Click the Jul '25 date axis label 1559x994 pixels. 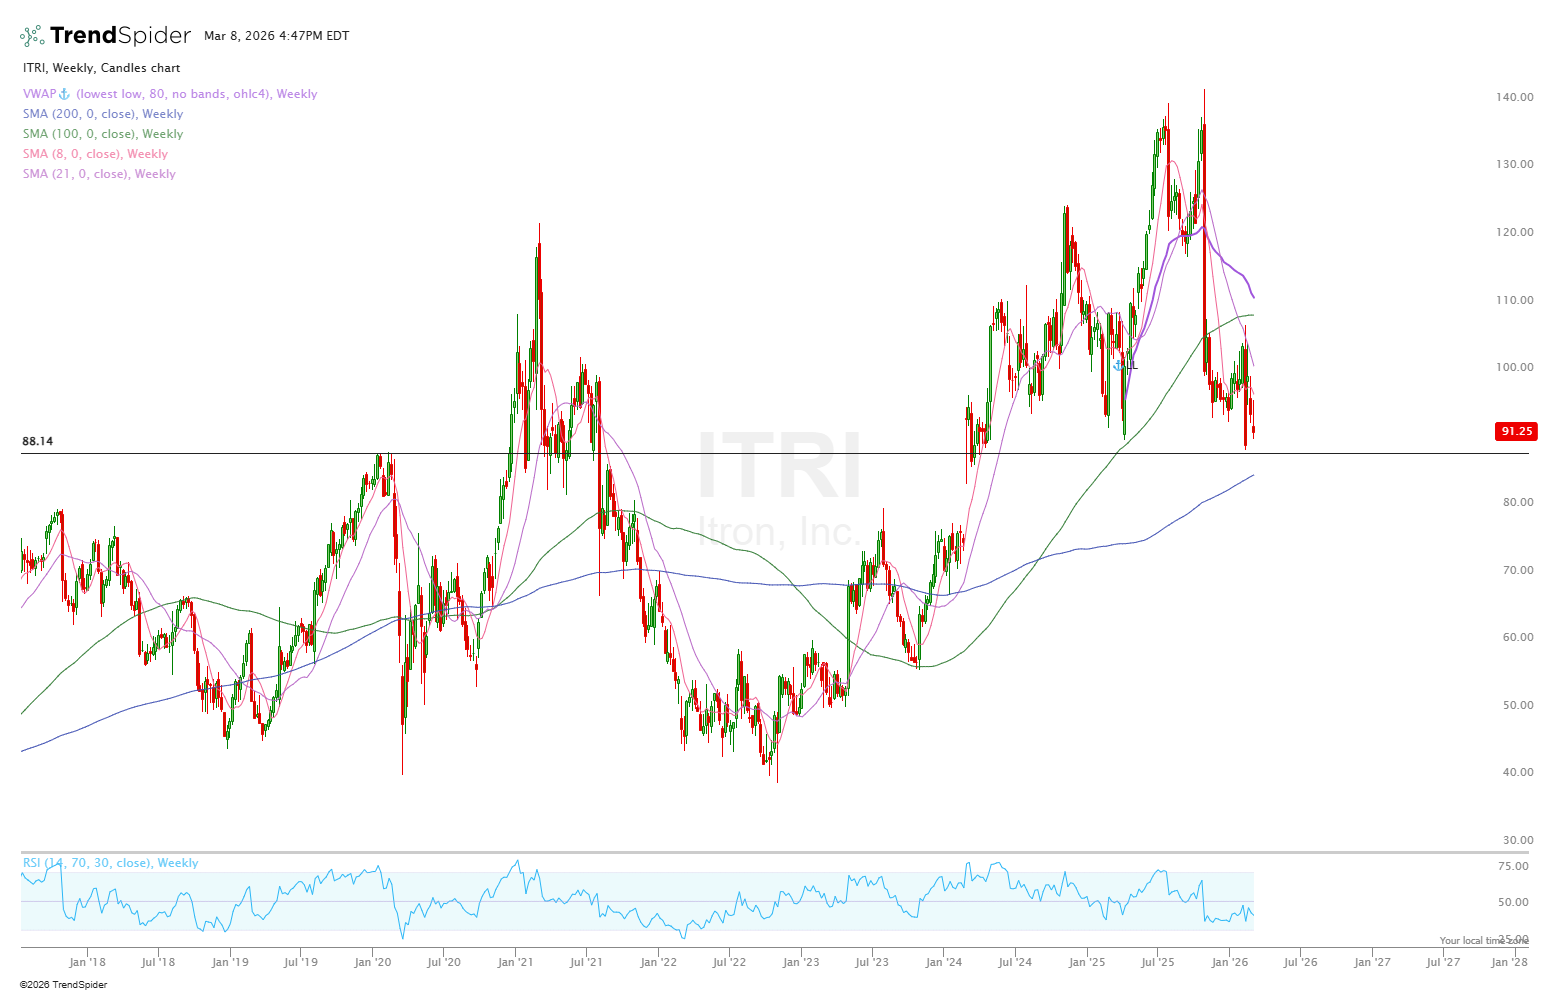click(x=1158, y=963)
